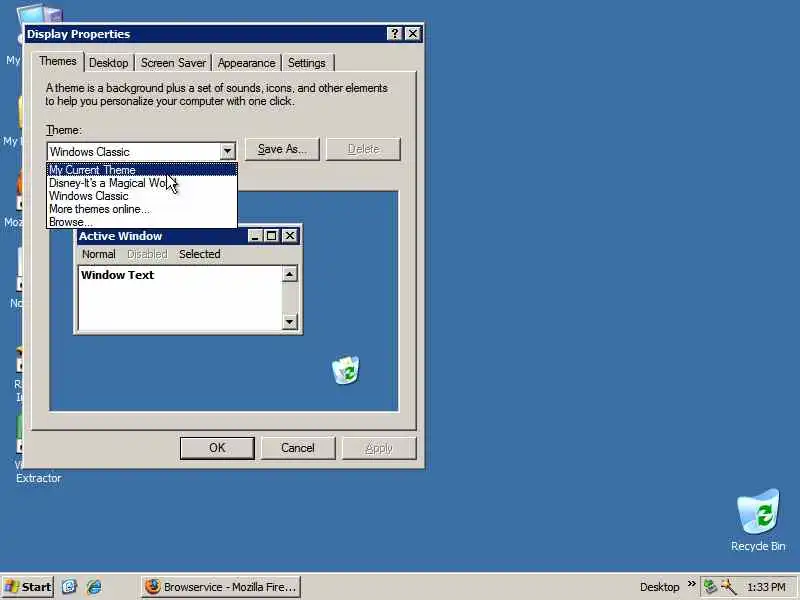Click the tools tray icon beside the clock
Image resolution: width=800 pixels, height=600 pixels.
729,587
